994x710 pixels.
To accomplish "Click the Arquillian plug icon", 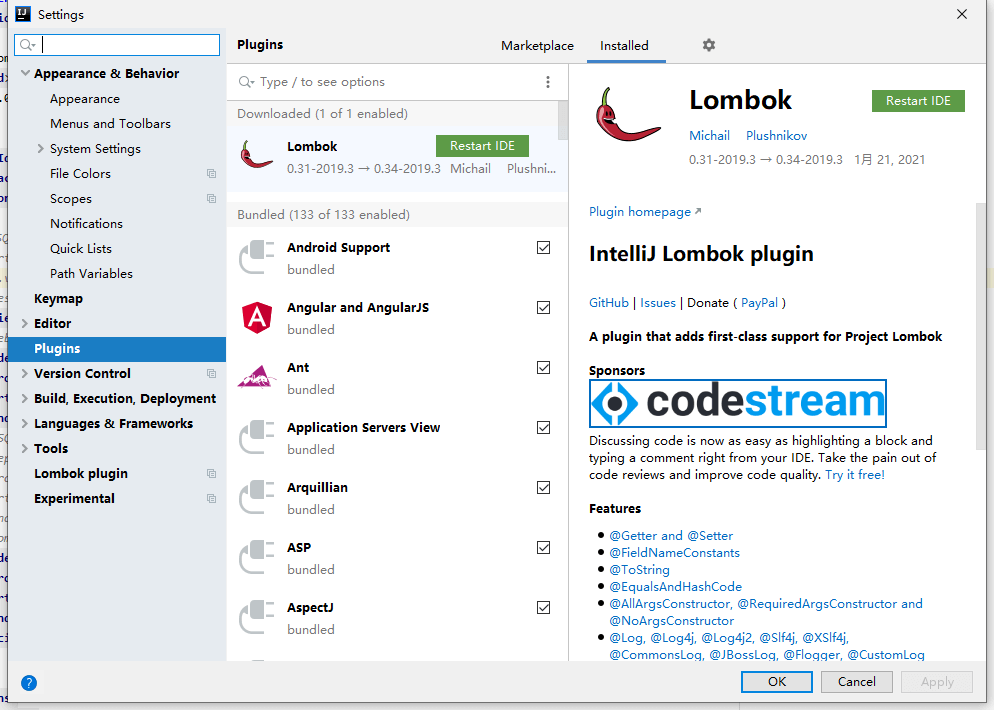I will click(x=256, y=497).
